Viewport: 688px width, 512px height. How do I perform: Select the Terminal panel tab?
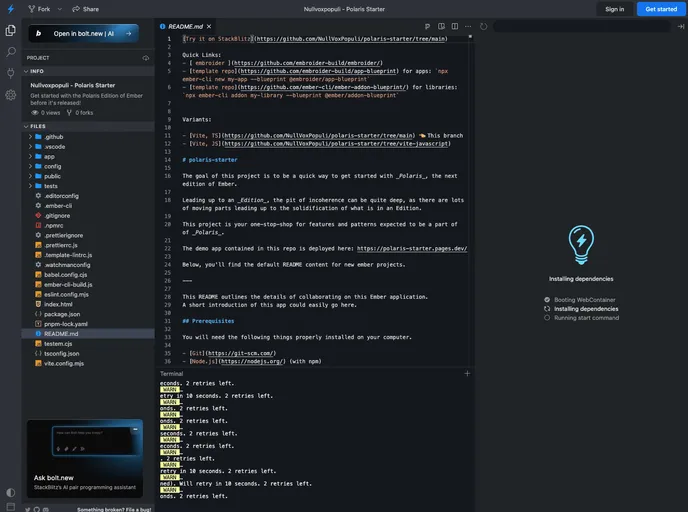click(x=172, y=373)
